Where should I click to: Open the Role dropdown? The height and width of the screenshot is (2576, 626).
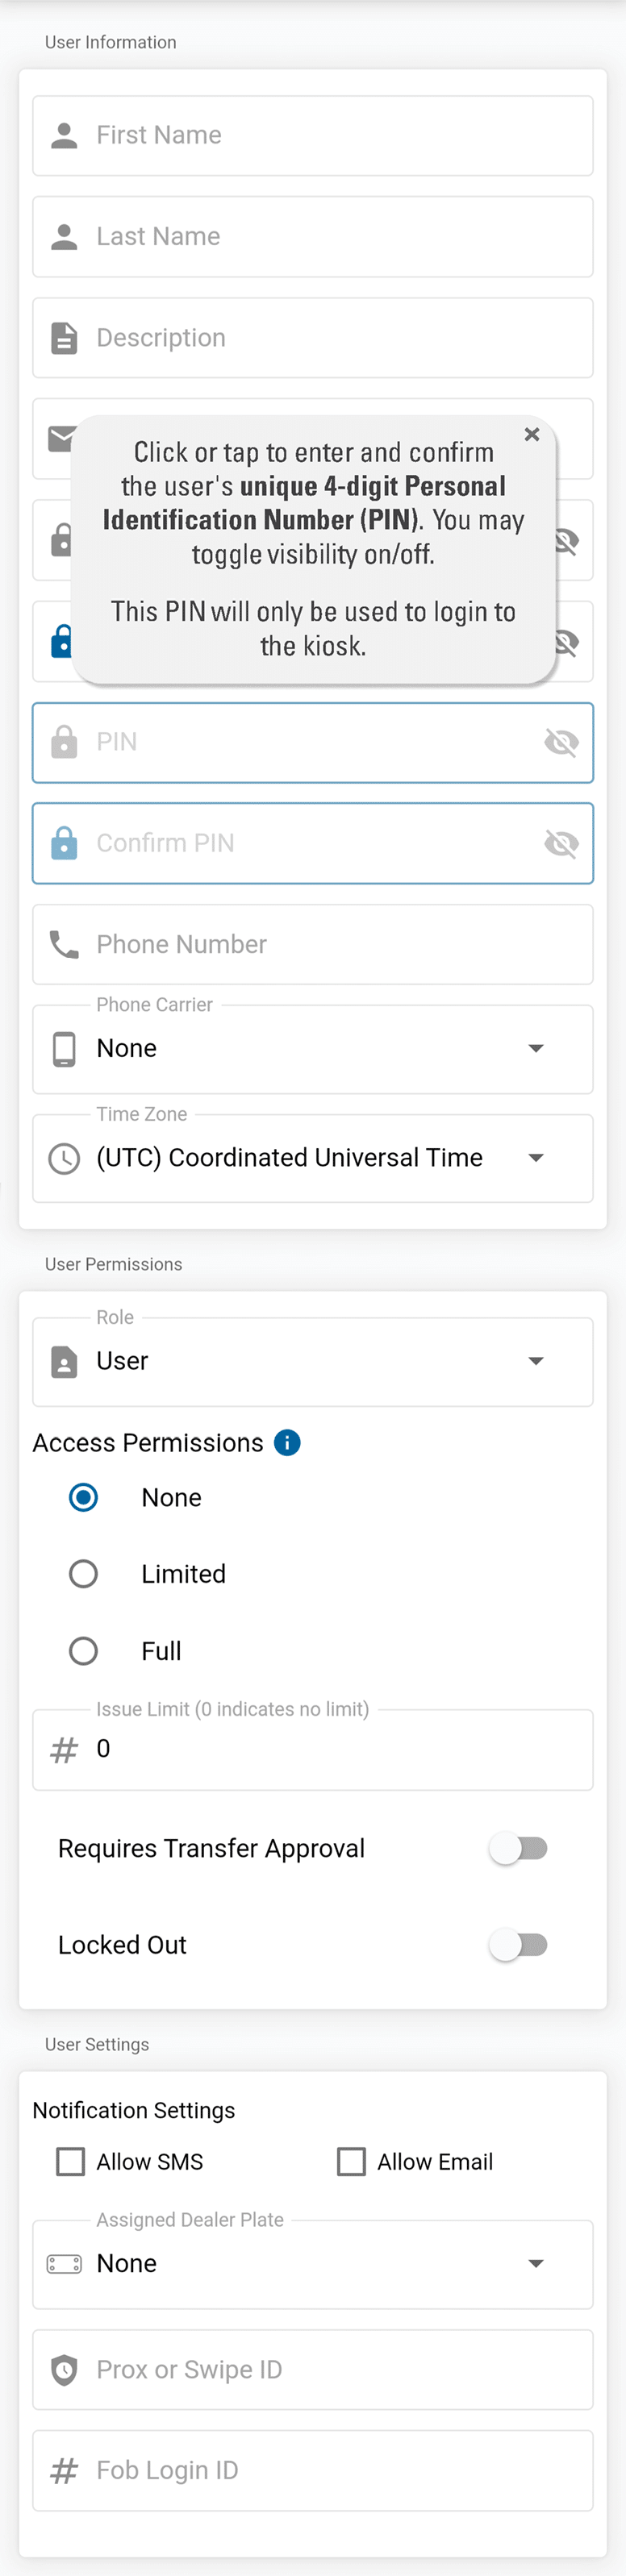pos(312,1361)
